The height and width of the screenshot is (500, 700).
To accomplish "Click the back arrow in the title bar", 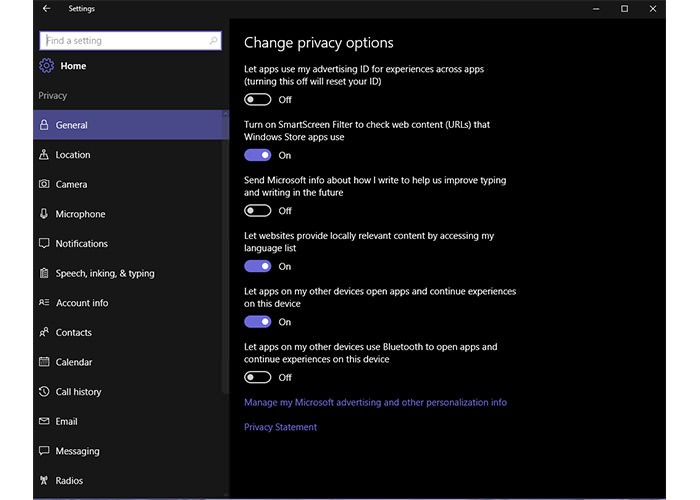I will point(46,9).
